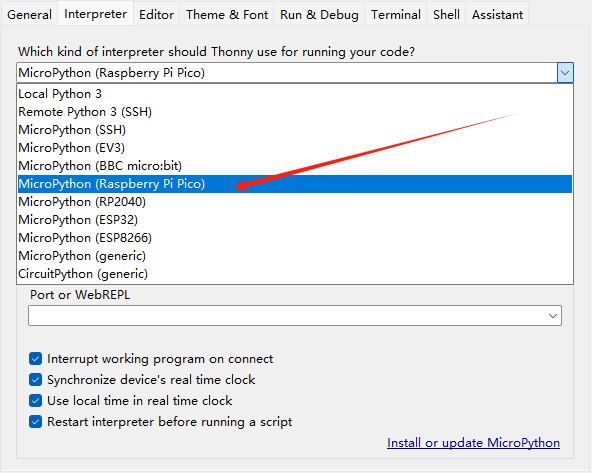Expand the Port or WebREPL dropdown
The height and width of the screenshot is (473, 592).
(x=553, y=316)
